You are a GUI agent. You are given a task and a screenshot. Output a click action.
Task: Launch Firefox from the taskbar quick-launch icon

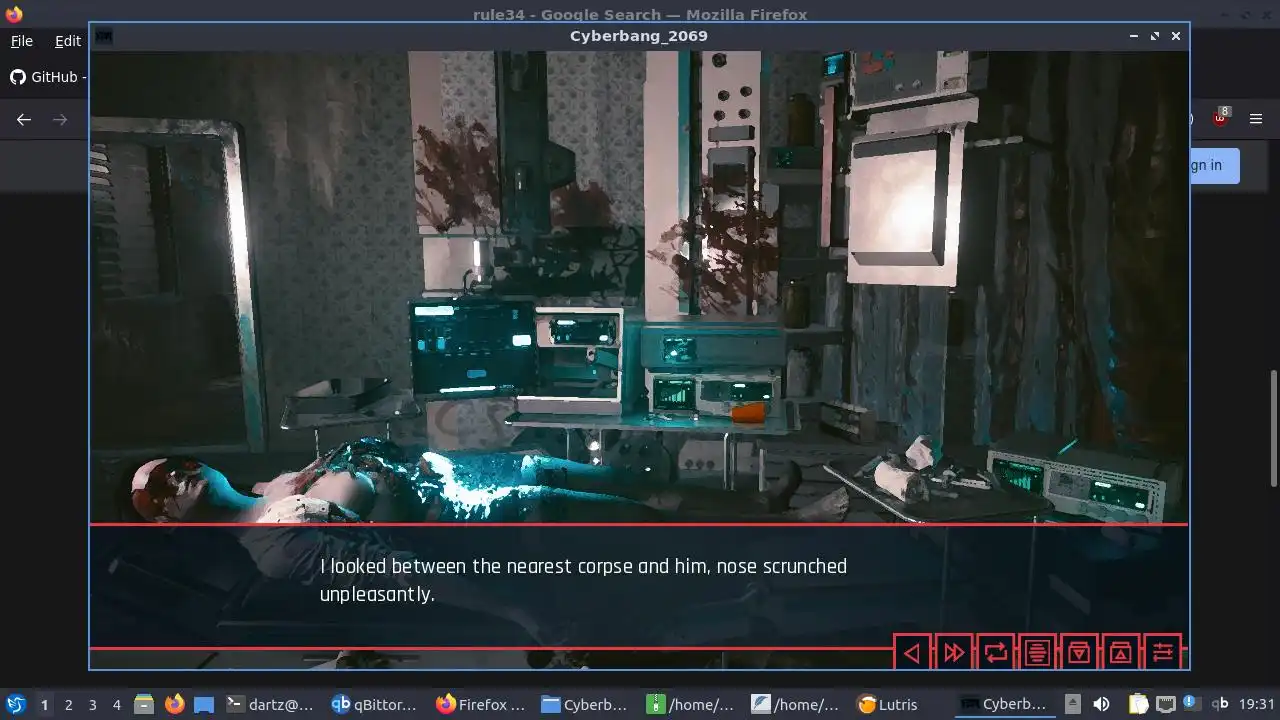174,705
